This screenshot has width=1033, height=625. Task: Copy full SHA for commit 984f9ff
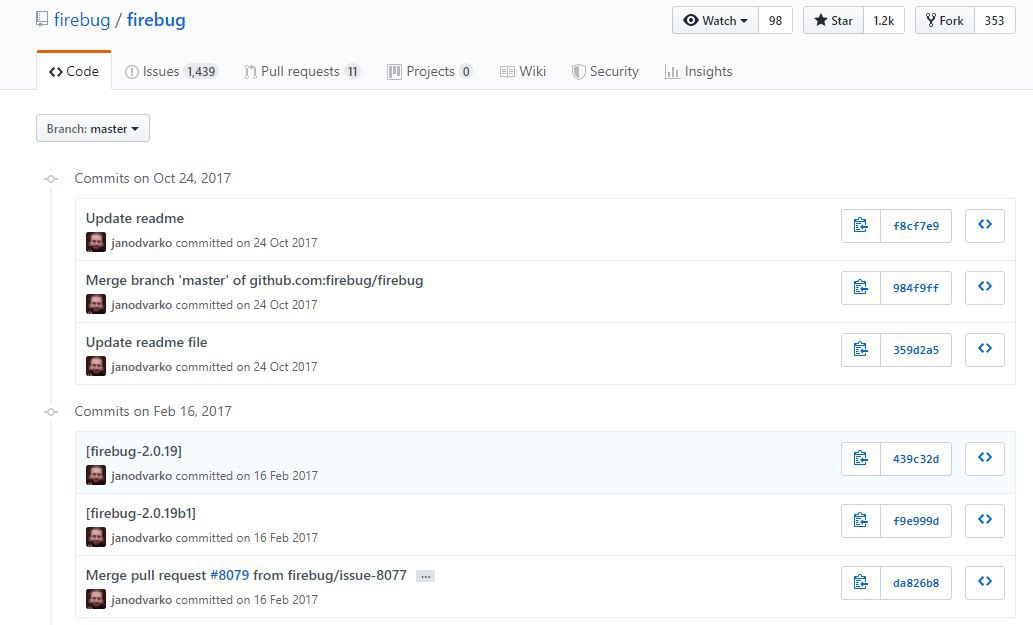860,288
